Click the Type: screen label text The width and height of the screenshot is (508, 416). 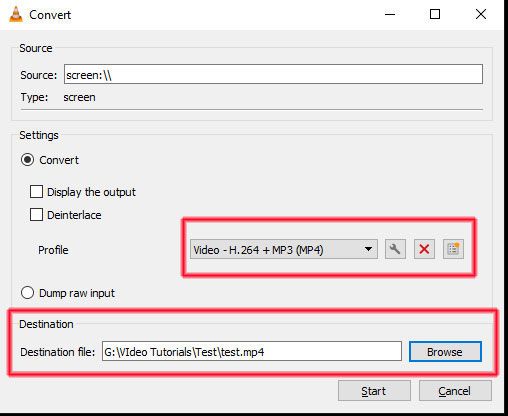point(58,97)
